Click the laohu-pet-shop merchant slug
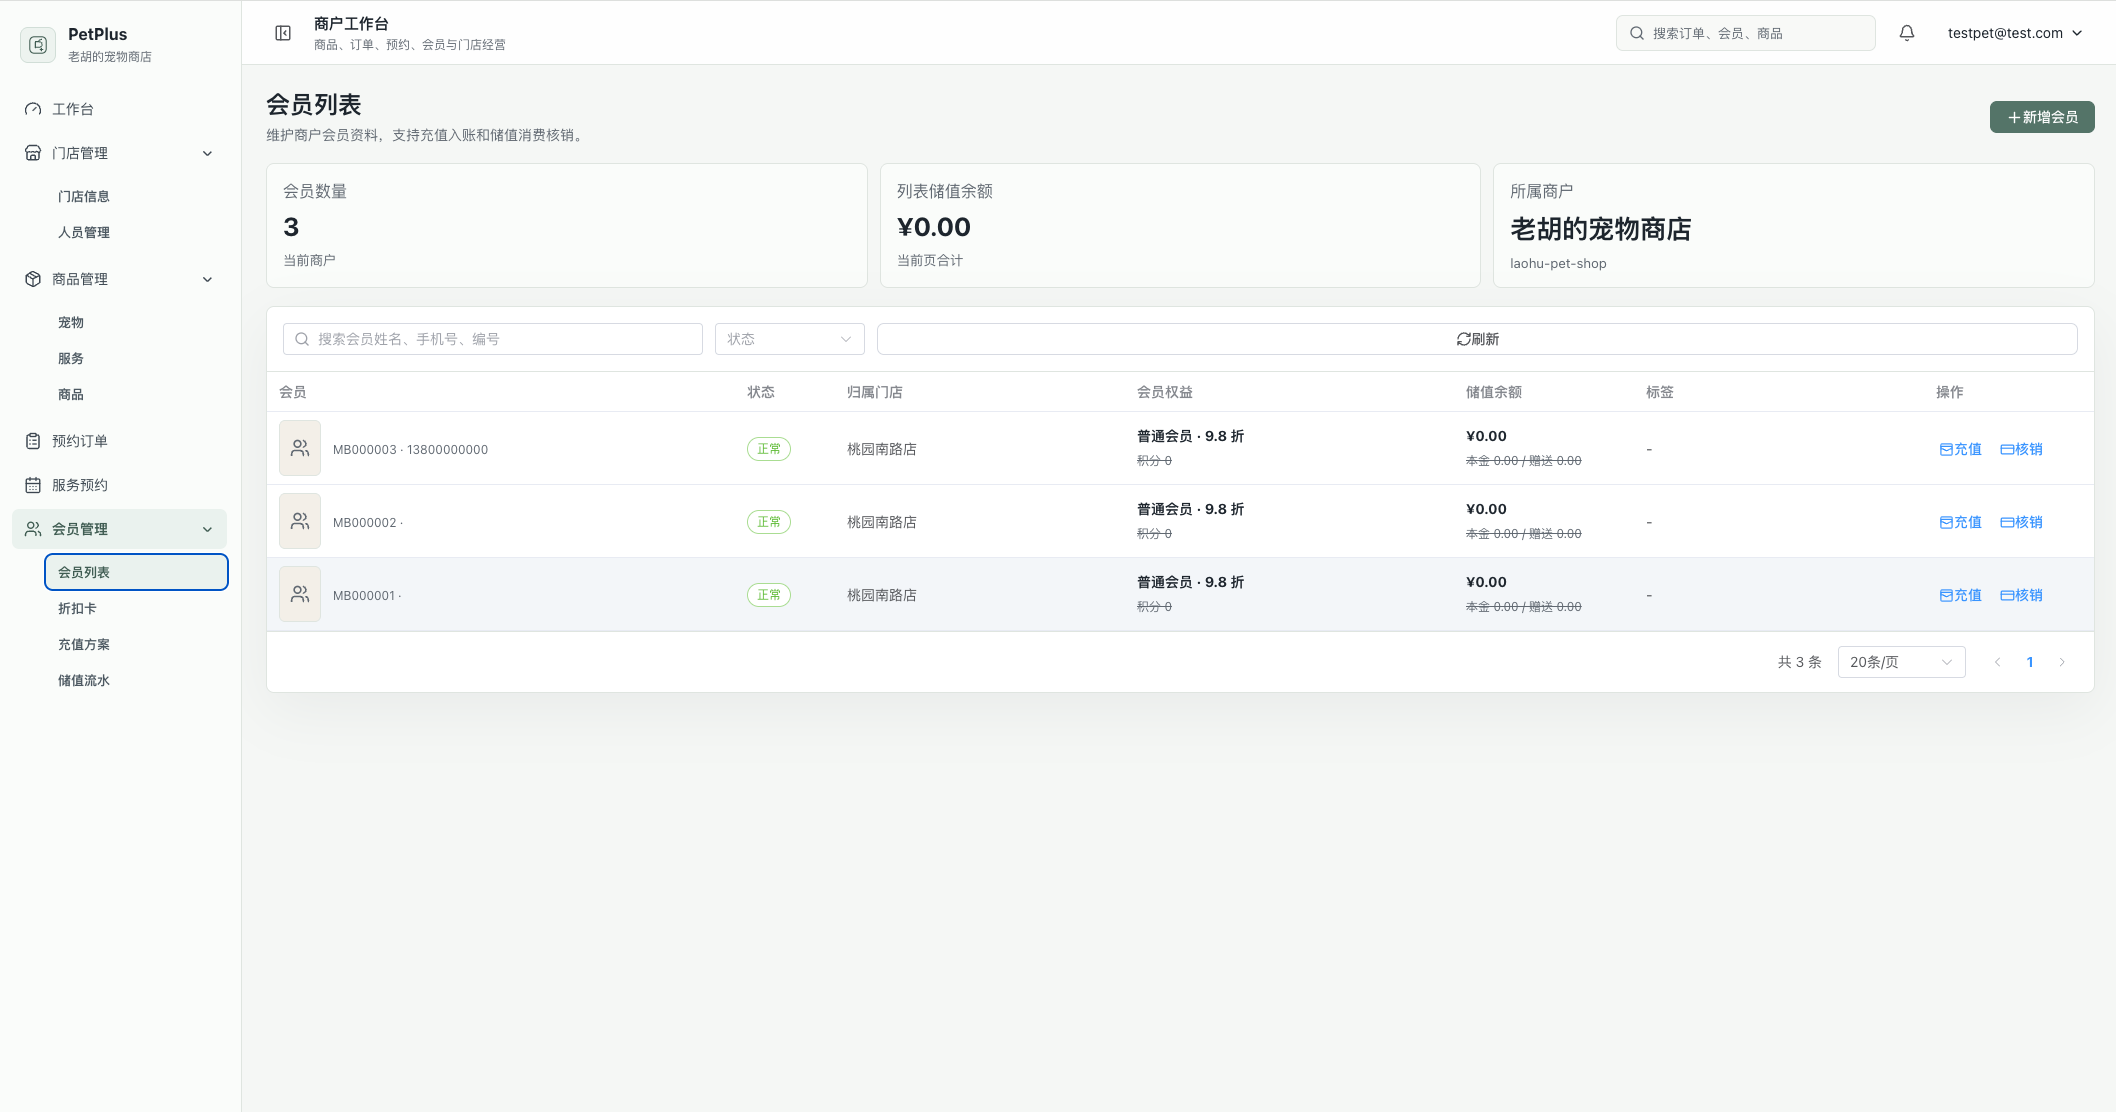 click(1558, 263)
